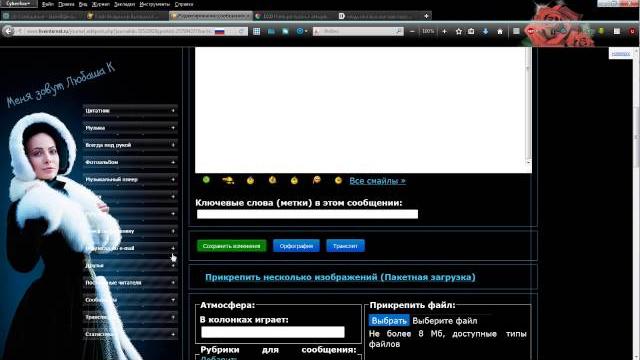Go back with the browser back arrow
The height and width of the screenshot is (360, 640).
pyautogui.click(x=8, y=31)
